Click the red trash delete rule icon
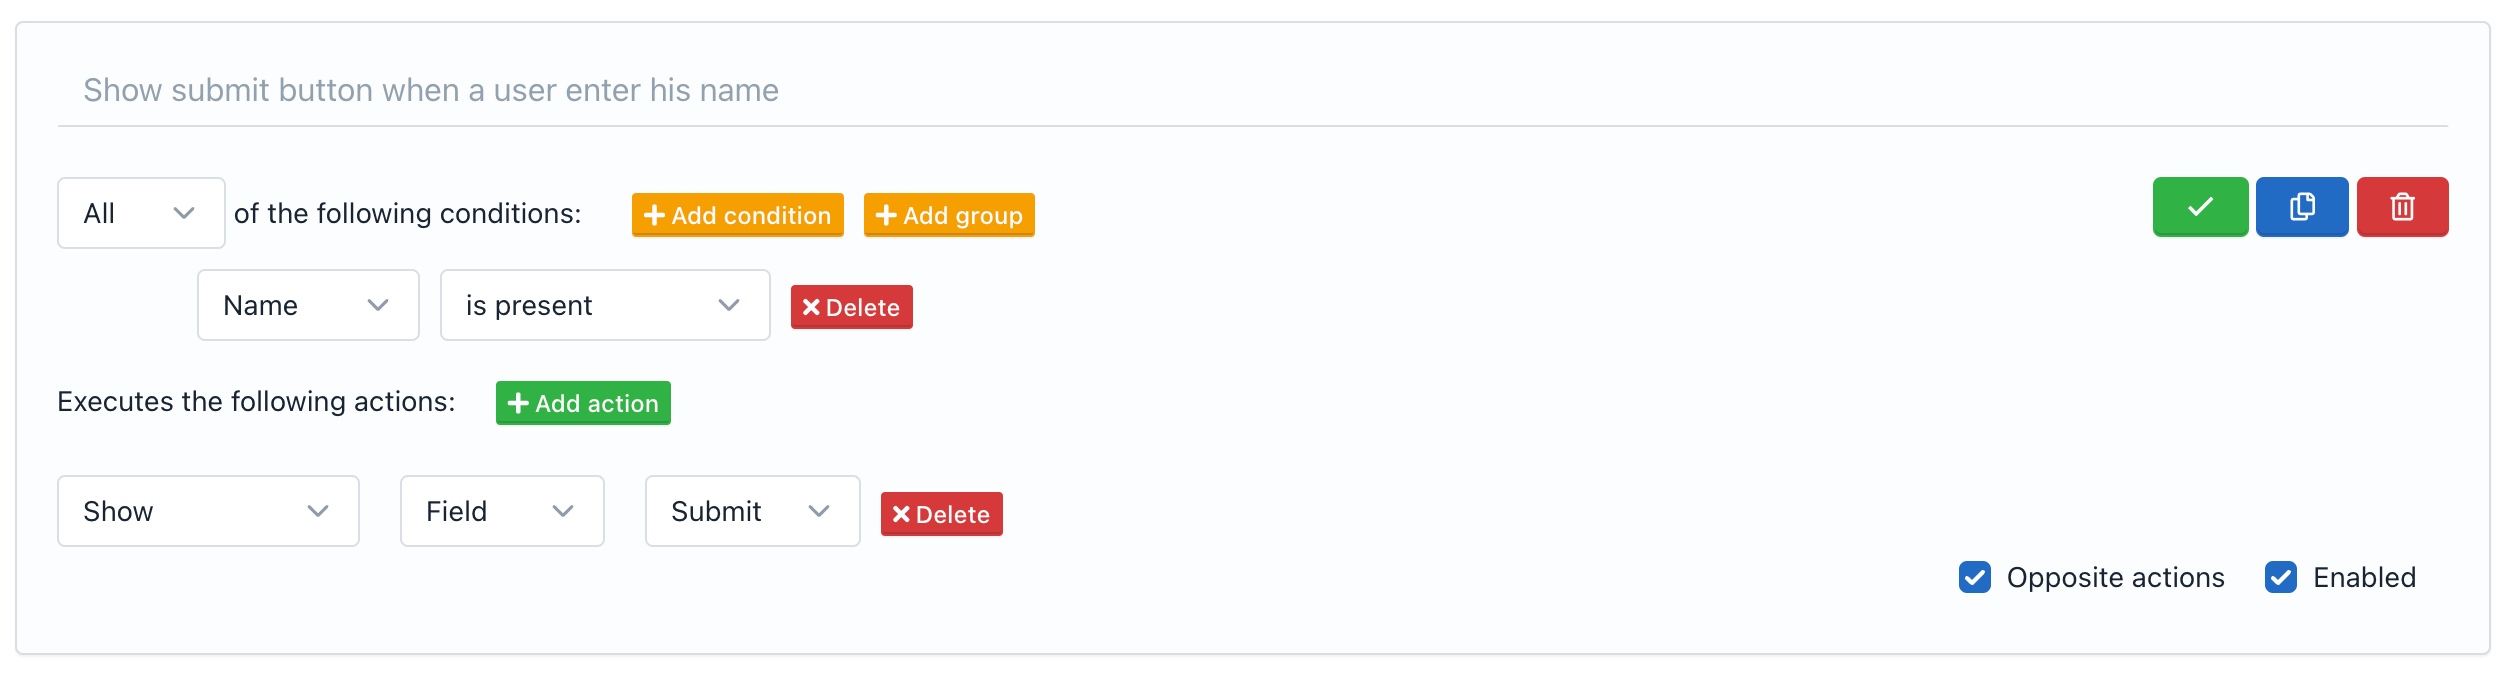The width and height of the screenshot is (2507, 676). [x=2402, y=207]
